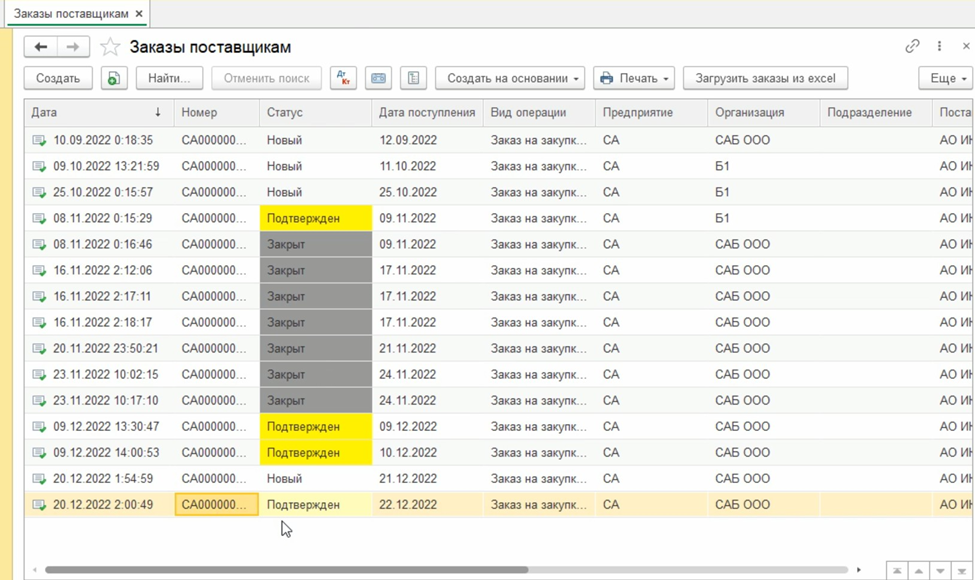Click the horizontal scrollbar thumb
The image size is (975, 580).
286,569
